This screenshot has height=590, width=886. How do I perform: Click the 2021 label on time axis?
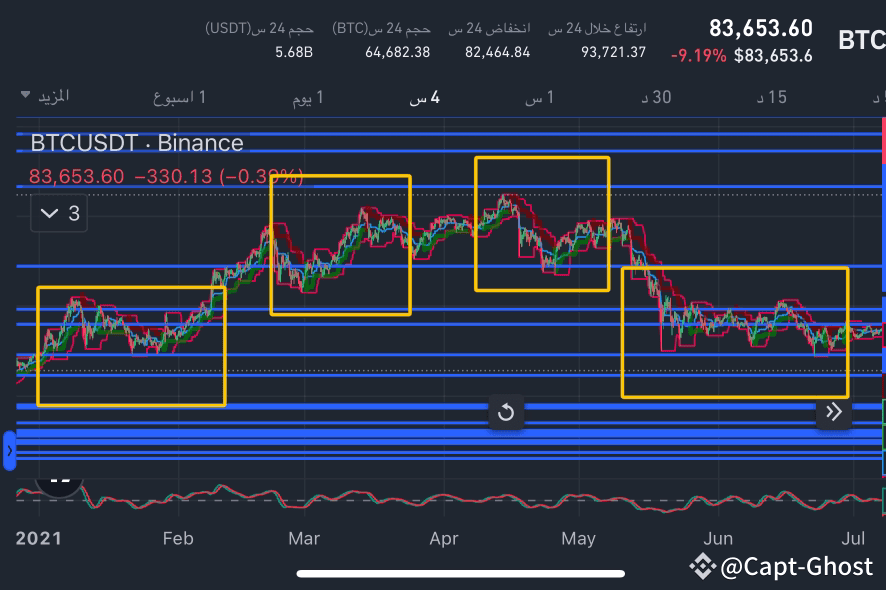[x=38, y=538]
